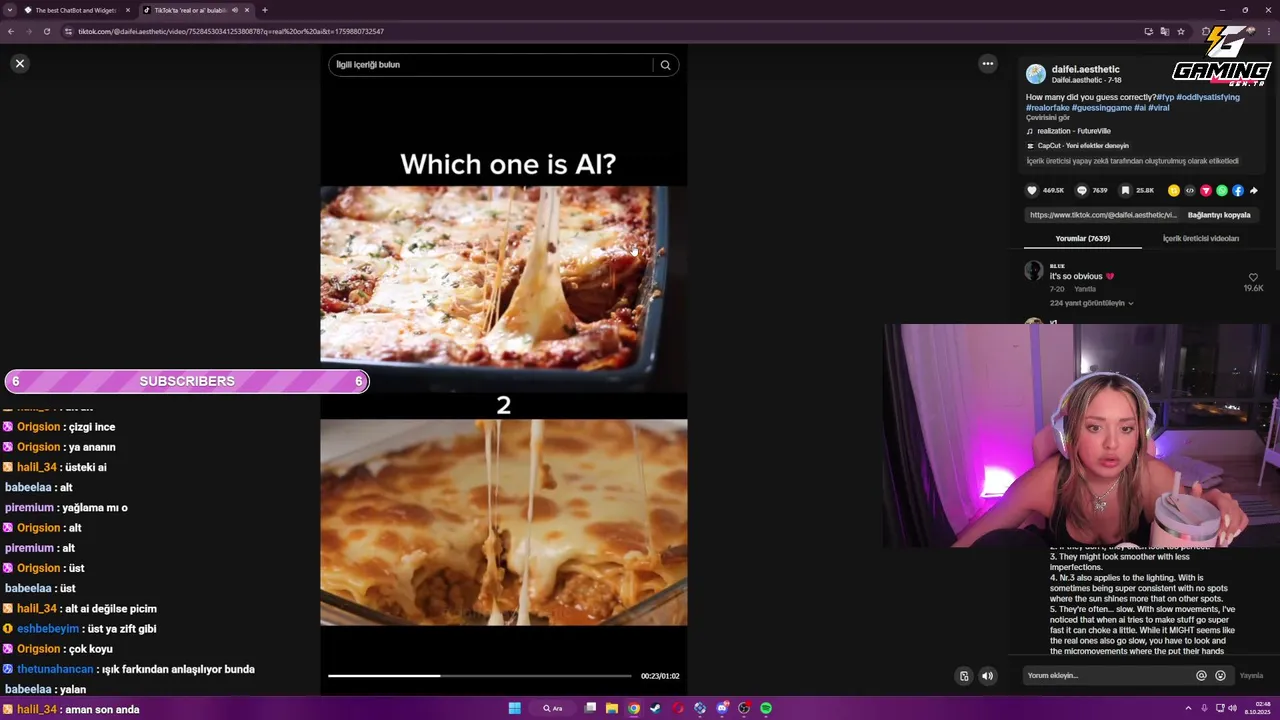Click Yanıtla under the first comment
This screenshot has width=1280, height=720.
[x=1085, y=289]
